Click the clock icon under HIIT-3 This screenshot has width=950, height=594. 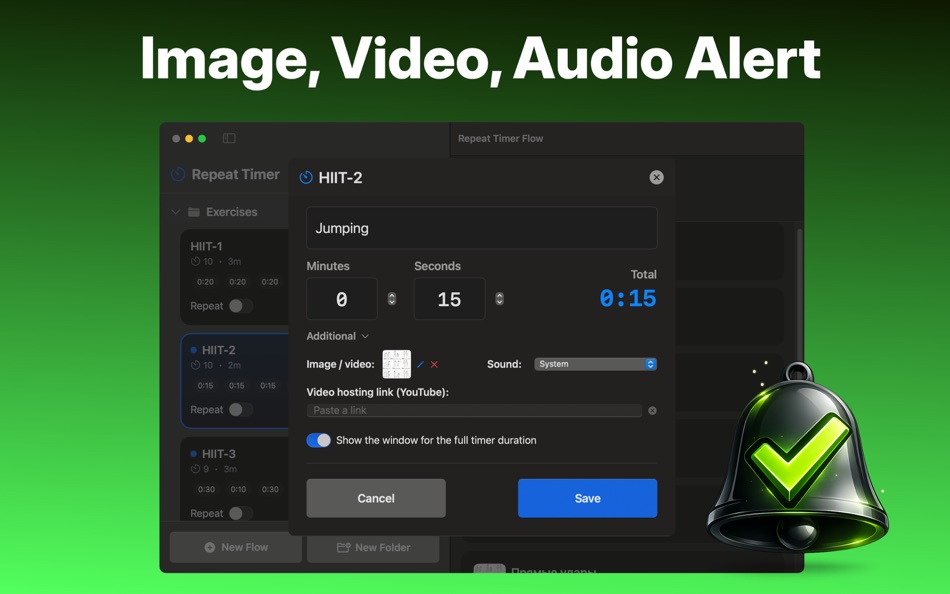195,469
